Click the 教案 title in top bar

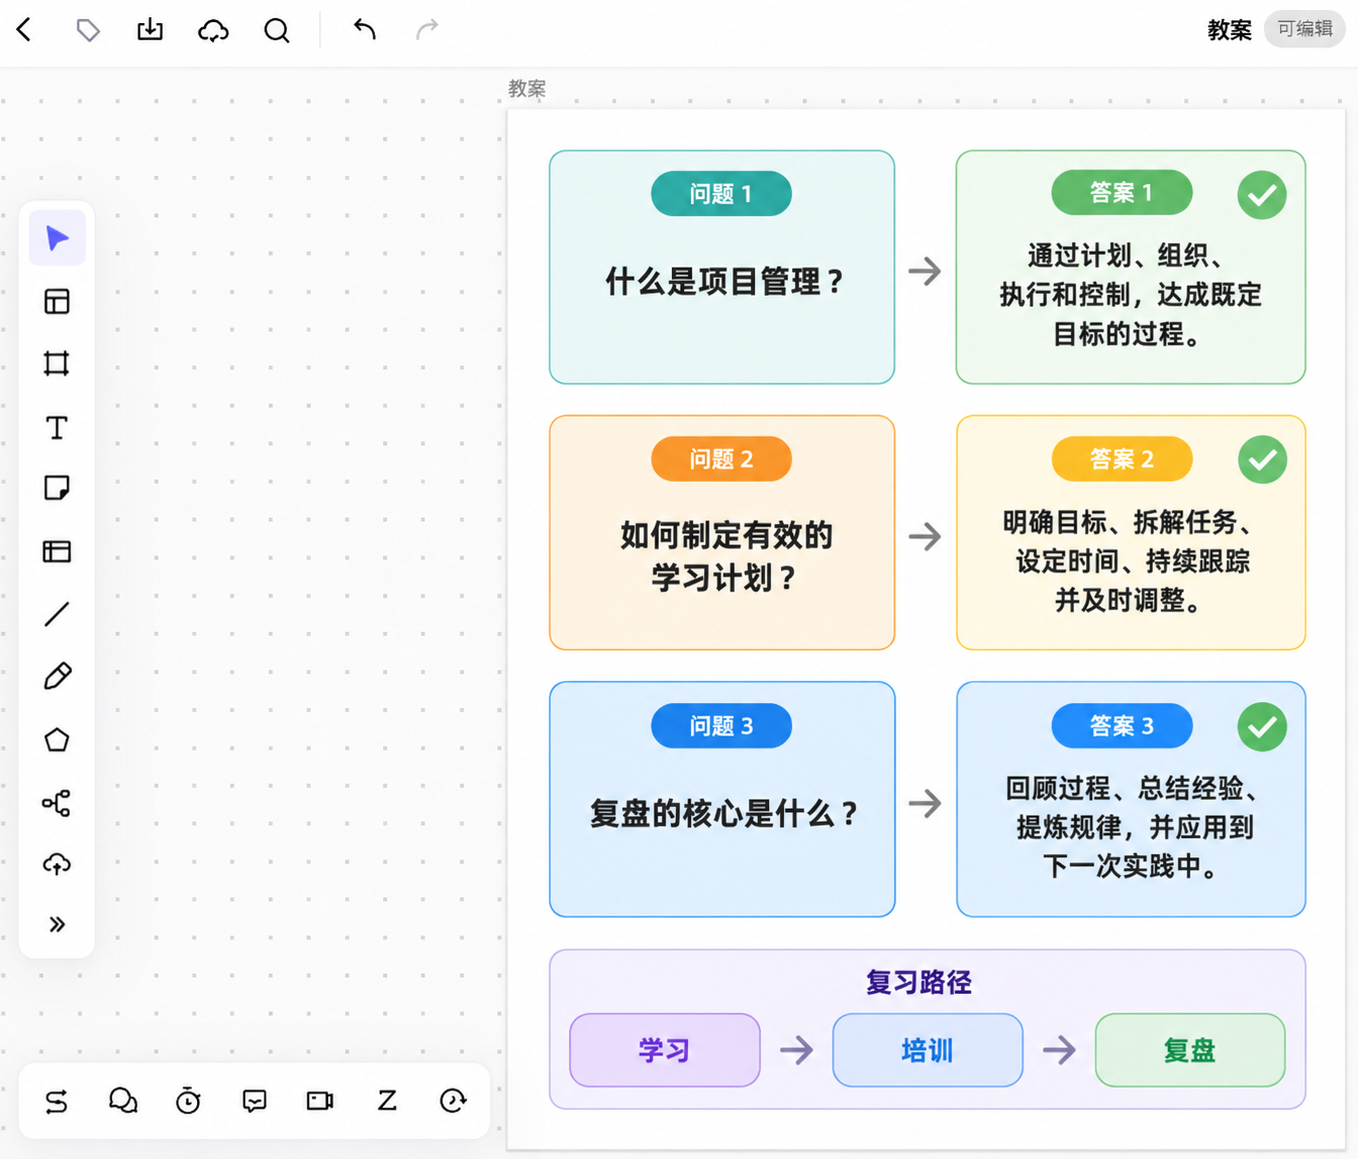coord(1229,30)
